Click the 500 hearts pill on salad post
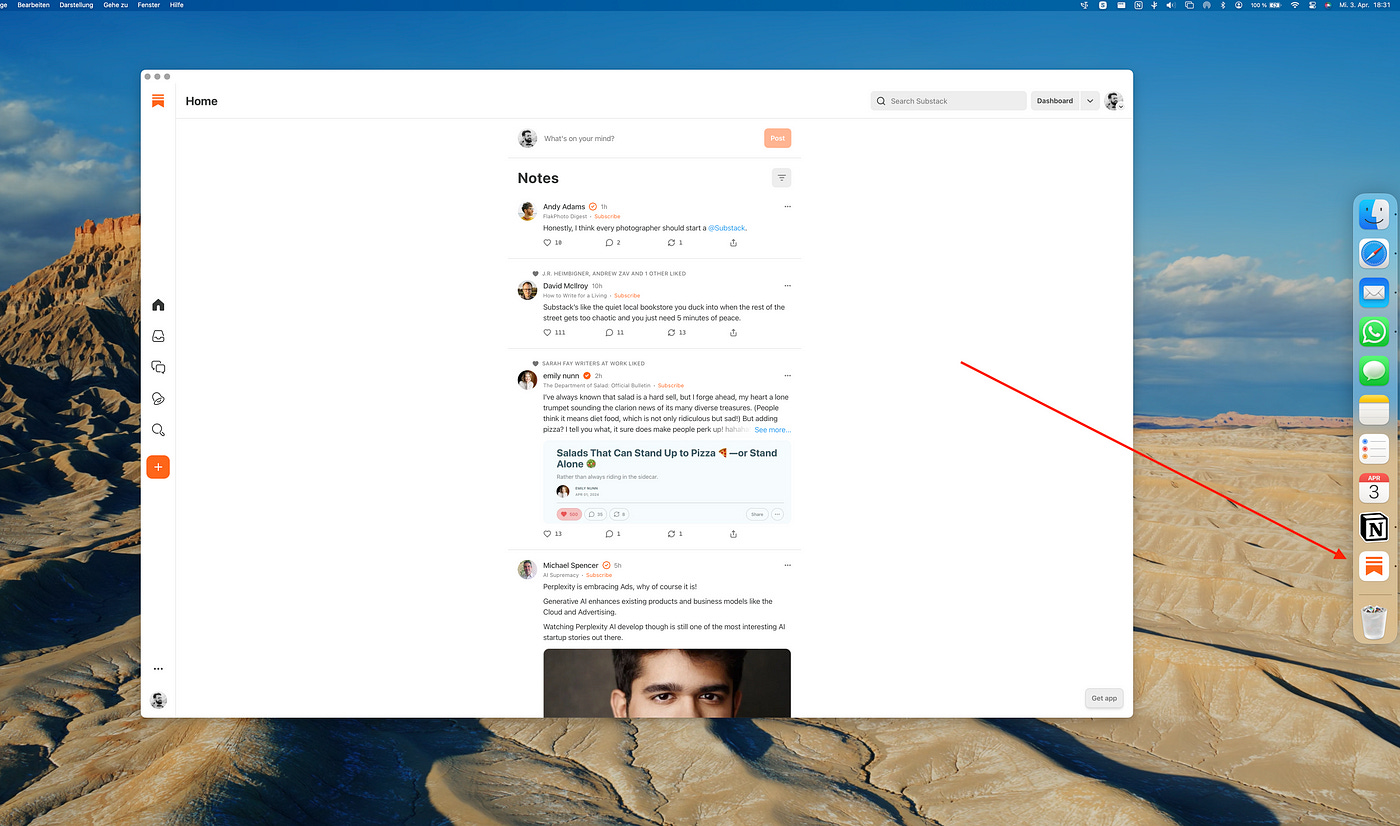 click(569, 514)
